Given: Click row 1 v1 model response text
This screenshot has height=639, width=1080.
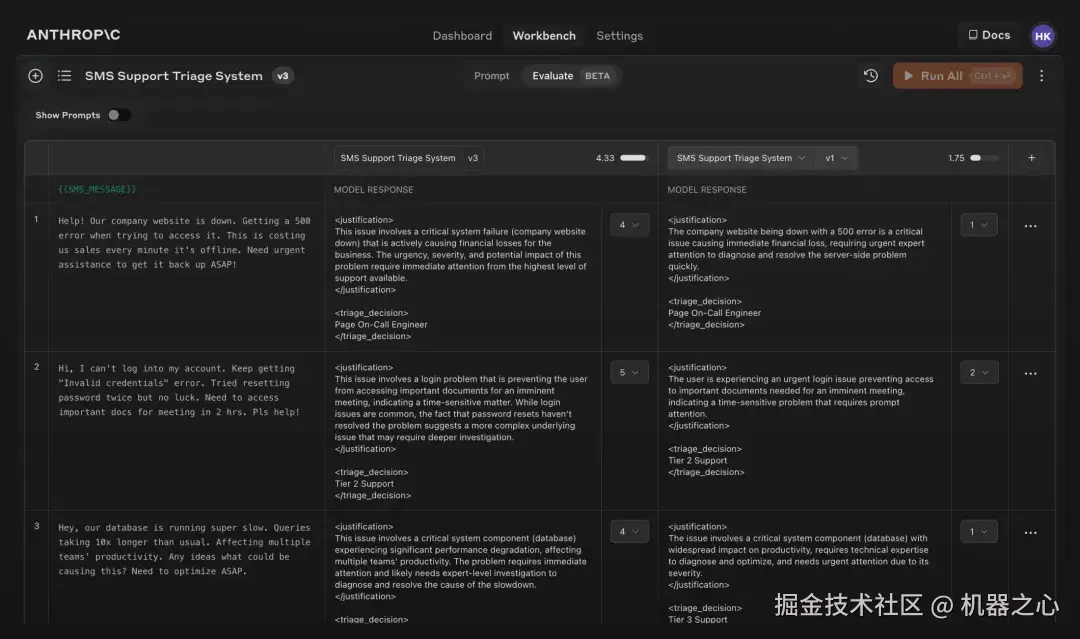Looking at the screenshot, I should pos(796,272).
